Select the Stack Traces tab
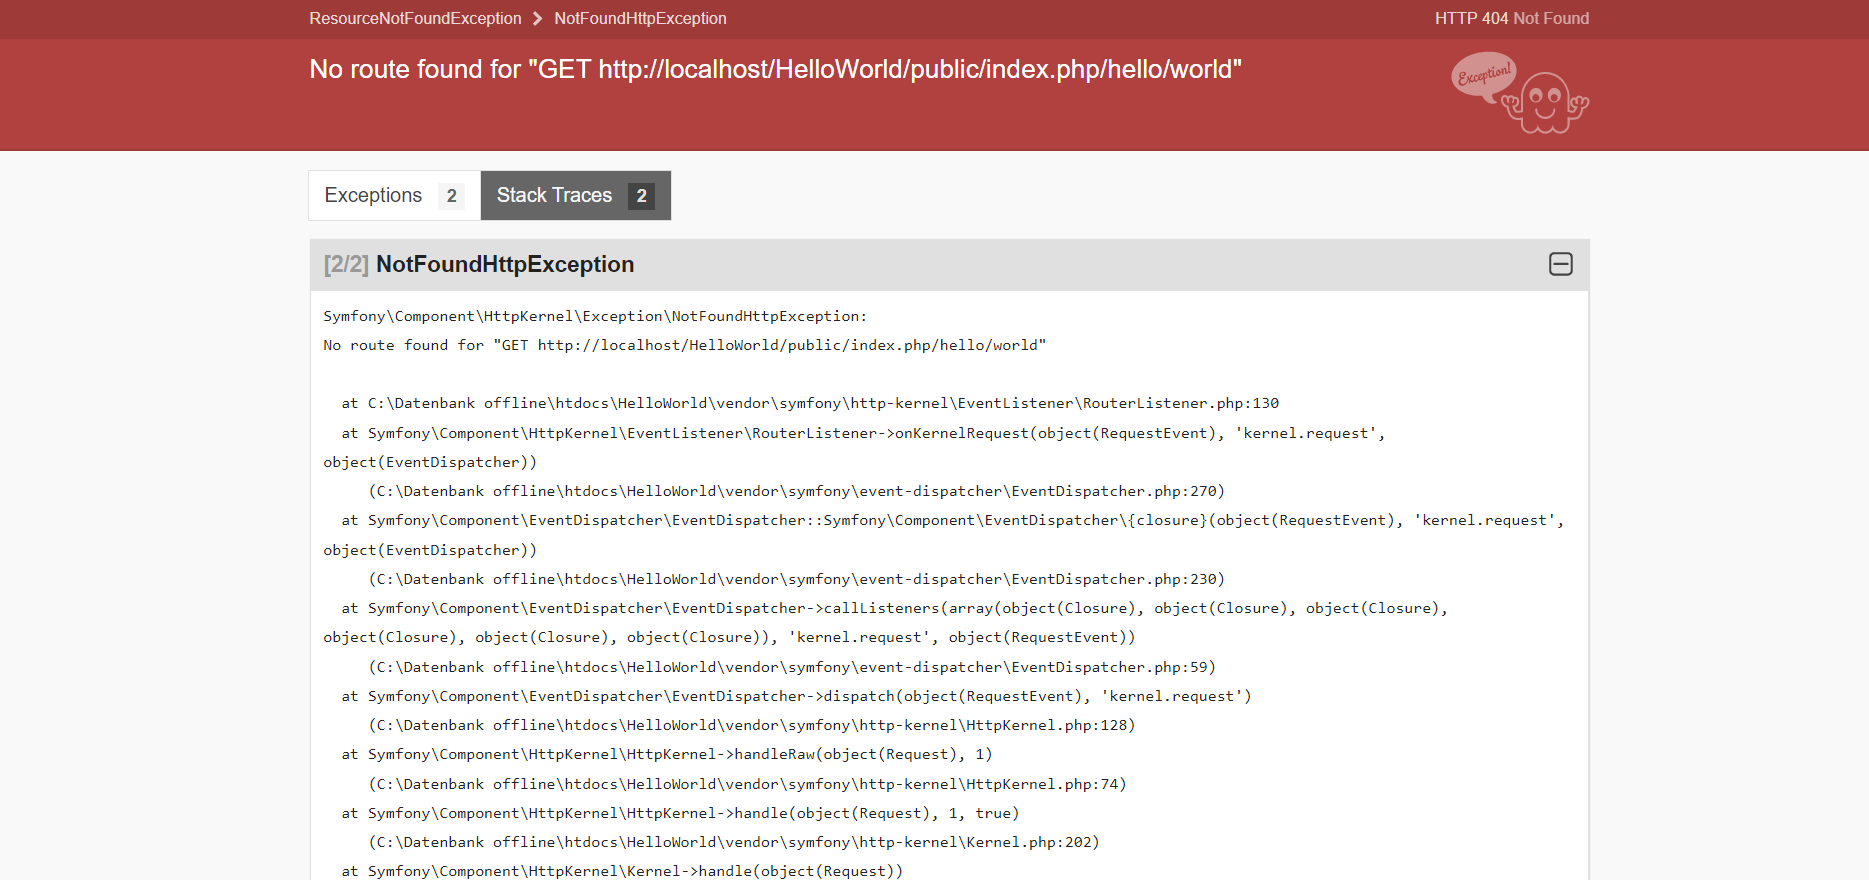This screenshot has height=880, width=1869. coord(555,195)
